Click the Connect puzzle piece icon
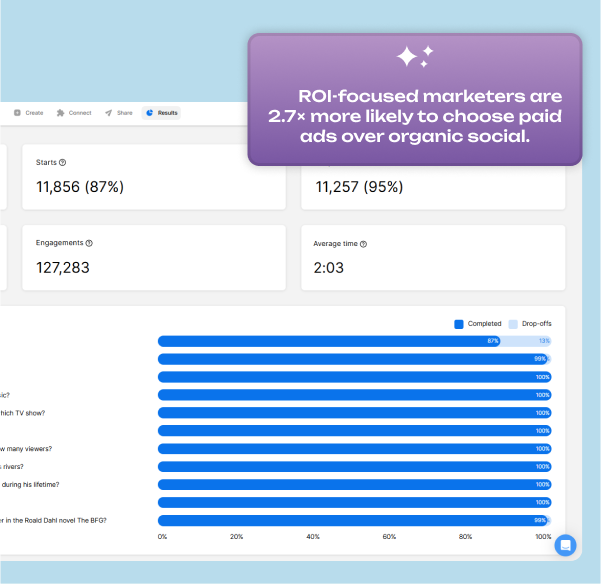 click(x=61, y=113)
